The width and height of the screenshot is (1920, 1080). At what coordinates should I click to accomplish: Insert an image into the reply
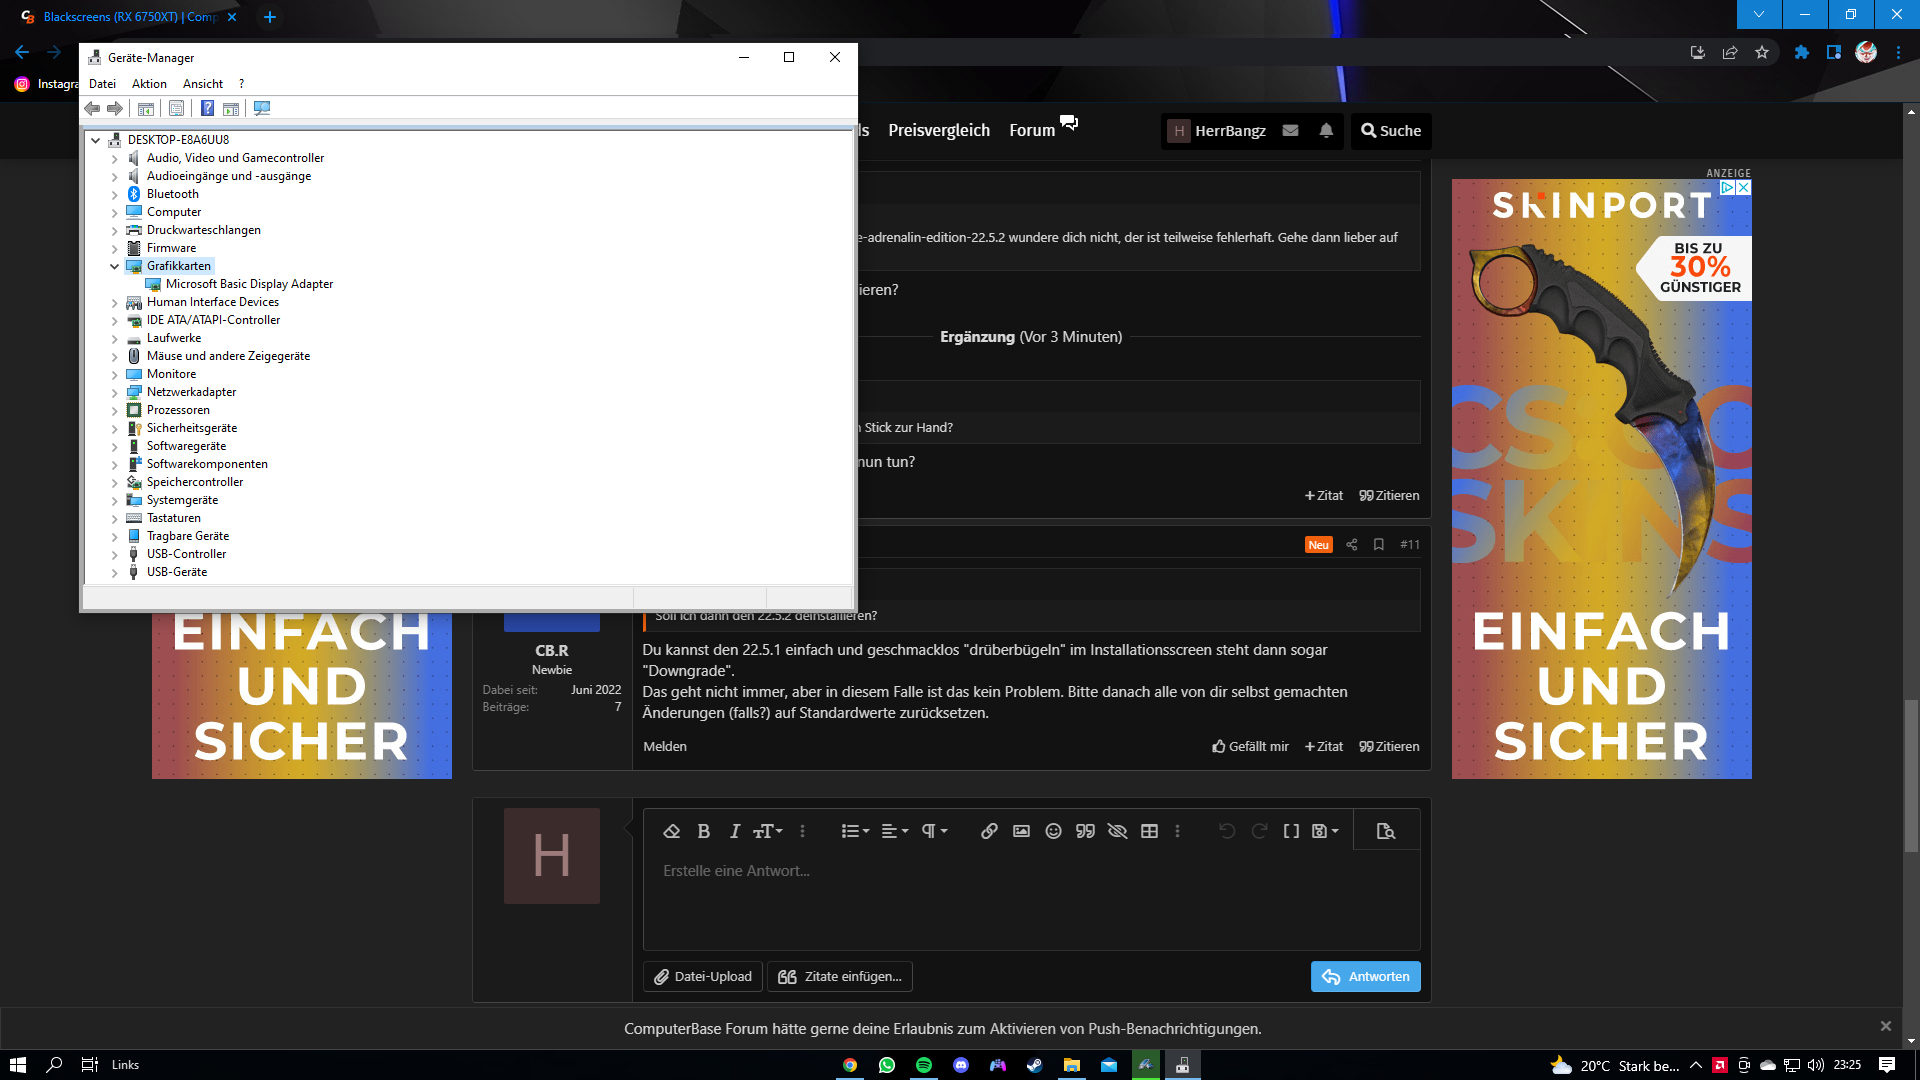[x=1021, y=831]
